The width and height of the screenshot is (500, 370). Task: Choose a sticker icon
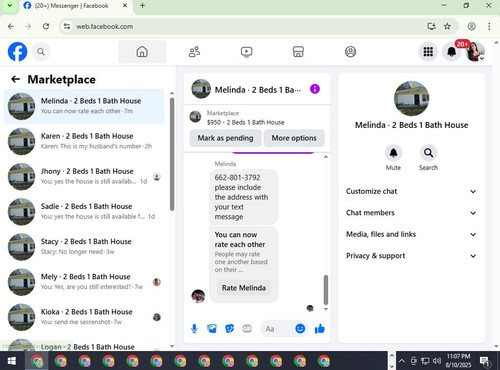pyautogui.click(x=230, y=329)
